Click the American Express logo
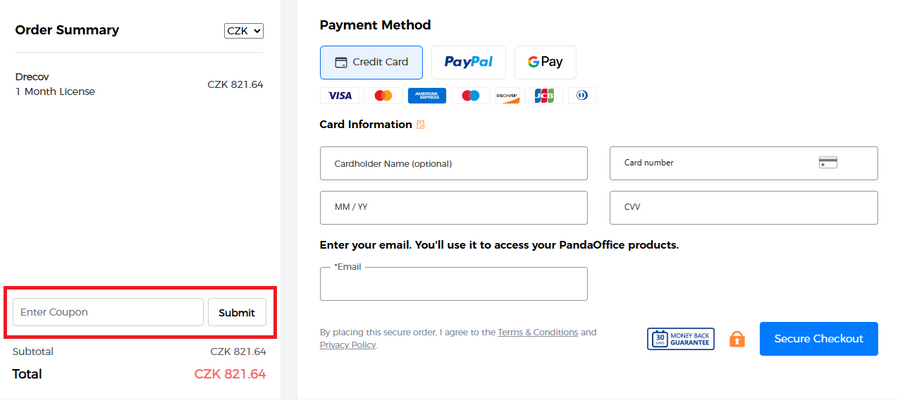This screenshot has height=400, width=900. tap(425, 96)
